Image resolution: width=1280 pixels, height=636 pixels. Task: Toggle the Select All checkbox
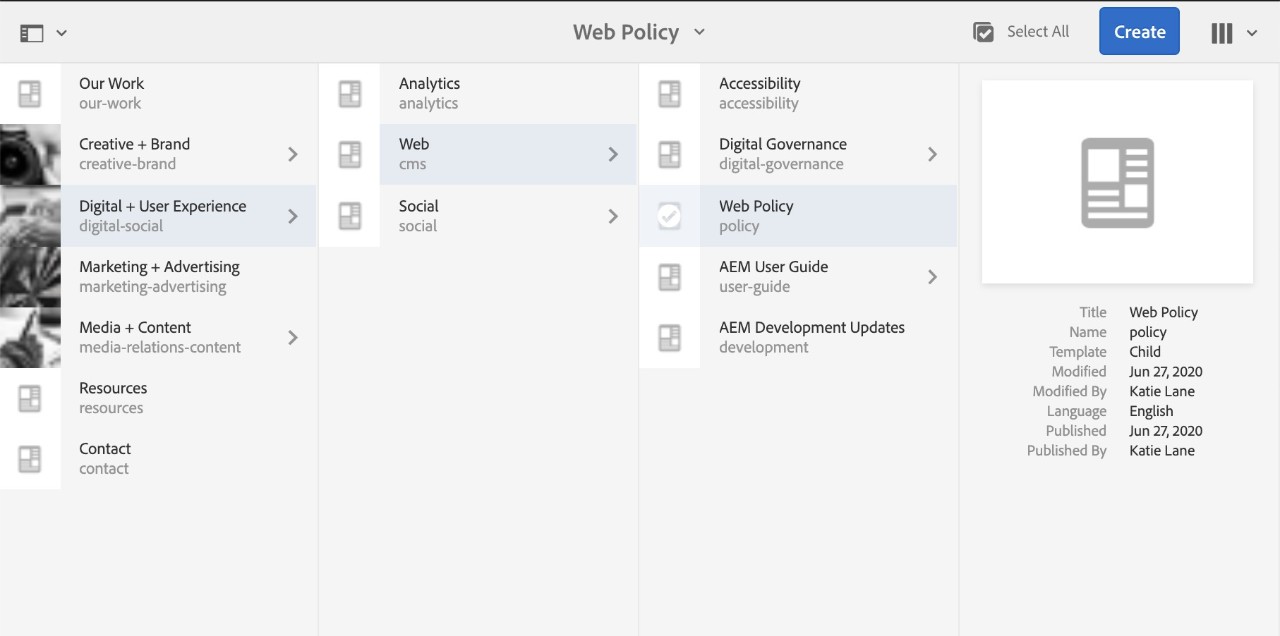pyautogui.click(x=984, y=32)
